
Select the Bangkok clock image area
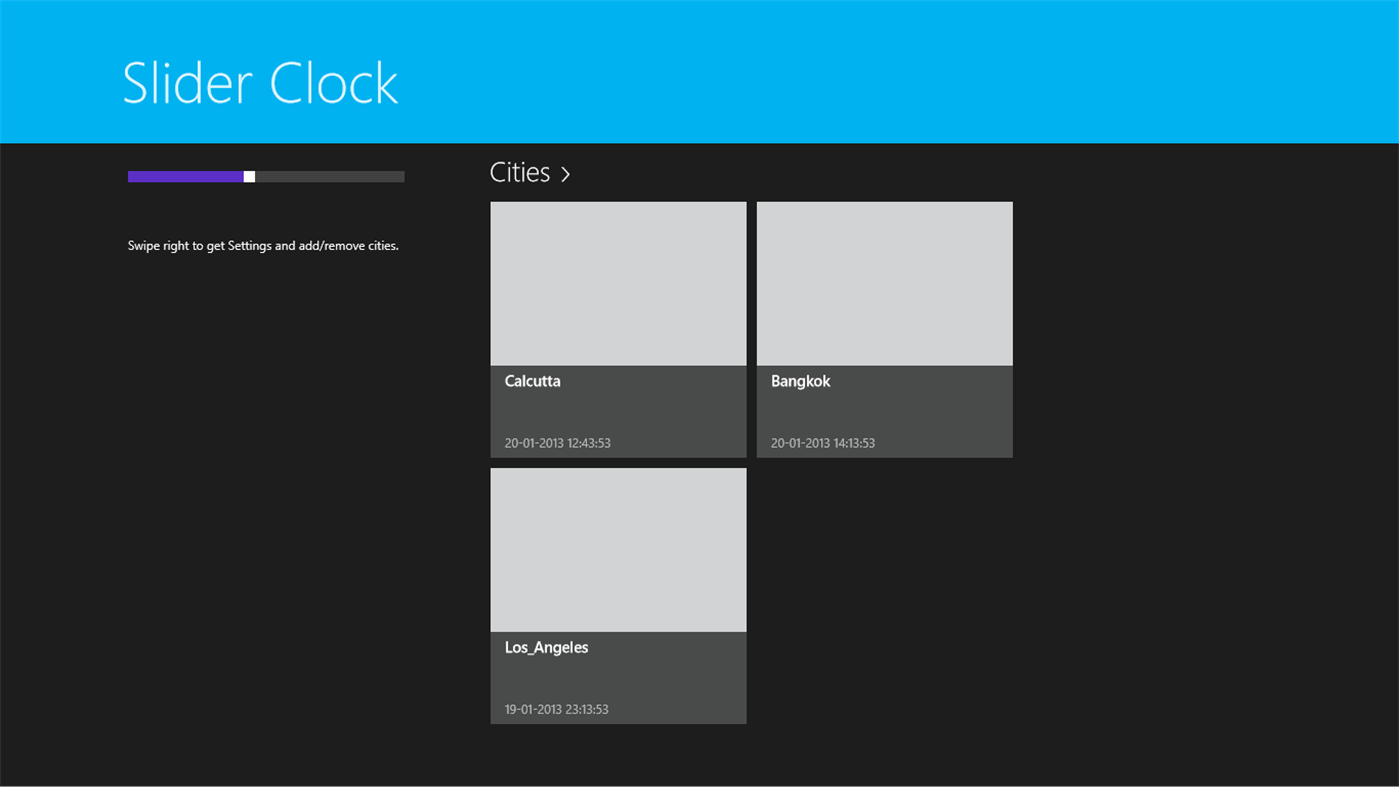tap(883, 282)
